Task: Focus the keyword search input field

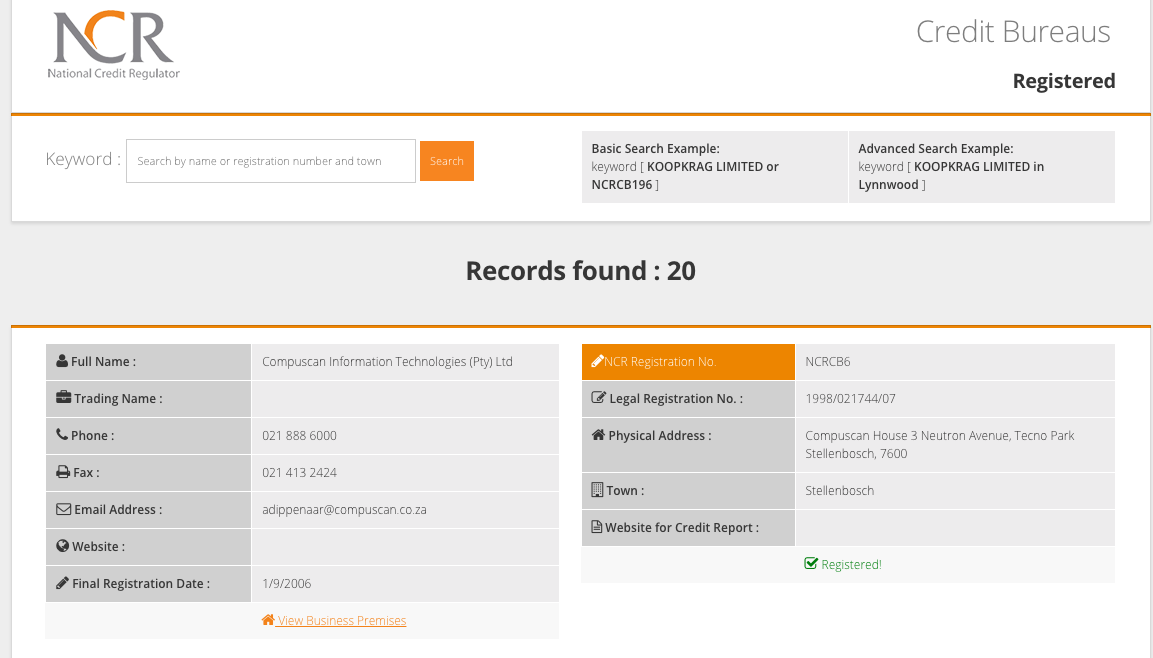Action: pos(271,161)
